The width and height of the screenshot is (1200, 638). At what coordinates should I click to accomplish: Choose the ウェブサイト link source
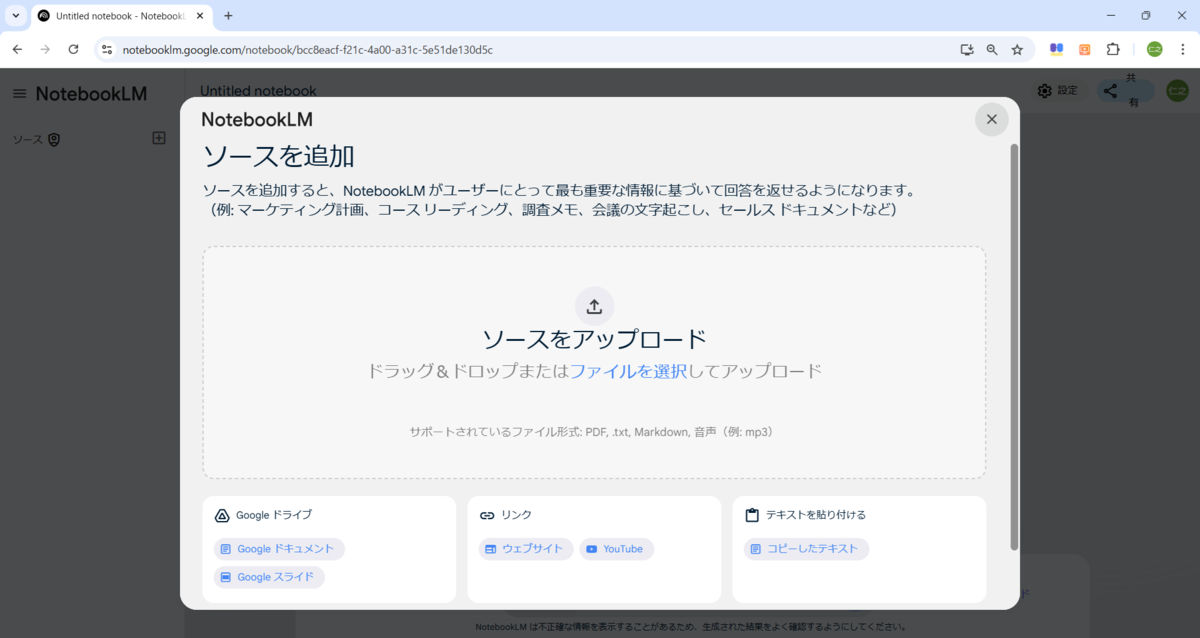(x=526, y=549)
